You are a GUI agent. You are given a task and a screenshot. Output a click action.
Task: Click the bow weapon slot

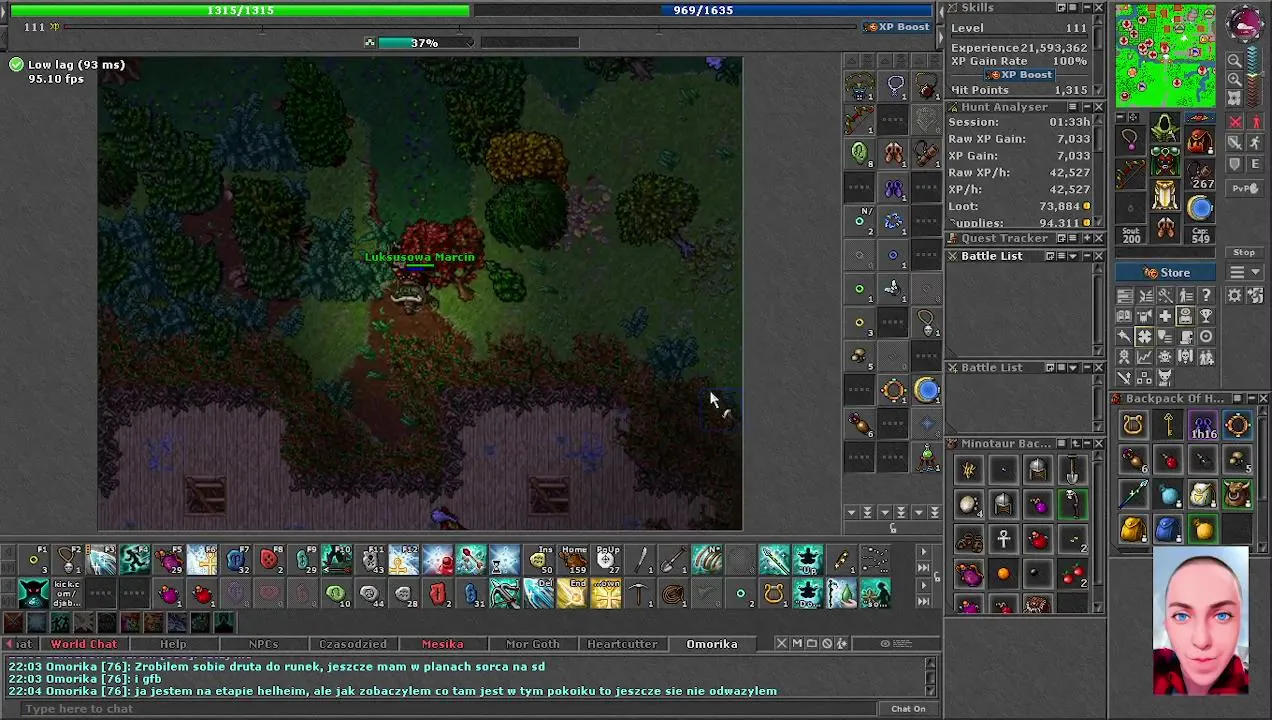(1130, 172)
